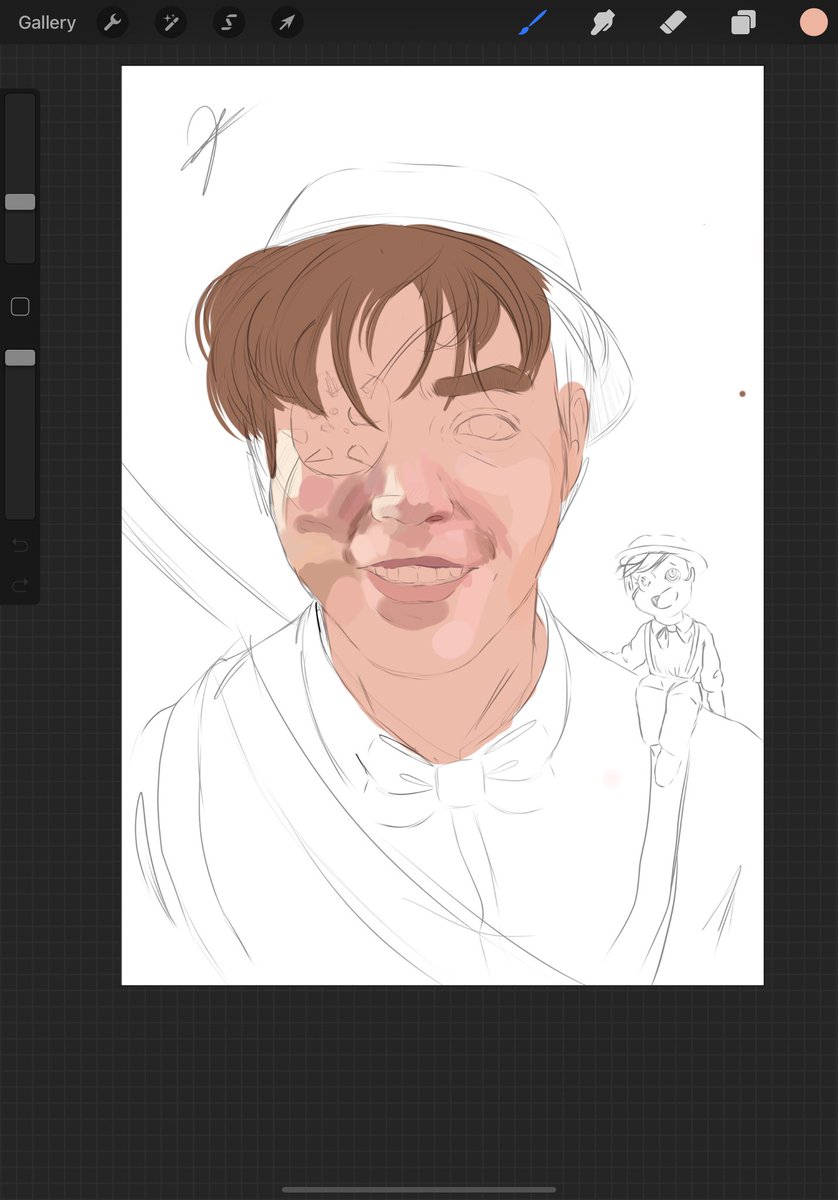Tap the brush opacity slider handle
Viewport: 838px width, 1200px height.
pos(20,358)
